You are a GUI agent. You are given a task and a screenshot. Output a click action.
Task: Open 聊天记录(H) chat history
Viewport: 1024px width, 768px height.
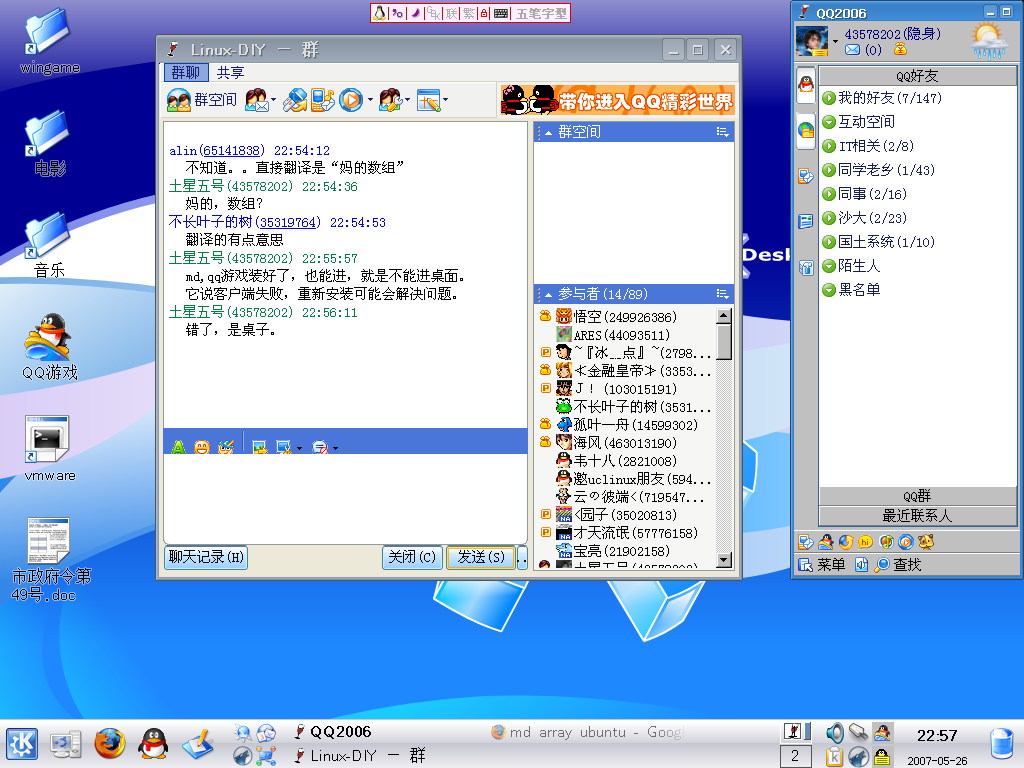coord(206,557)
